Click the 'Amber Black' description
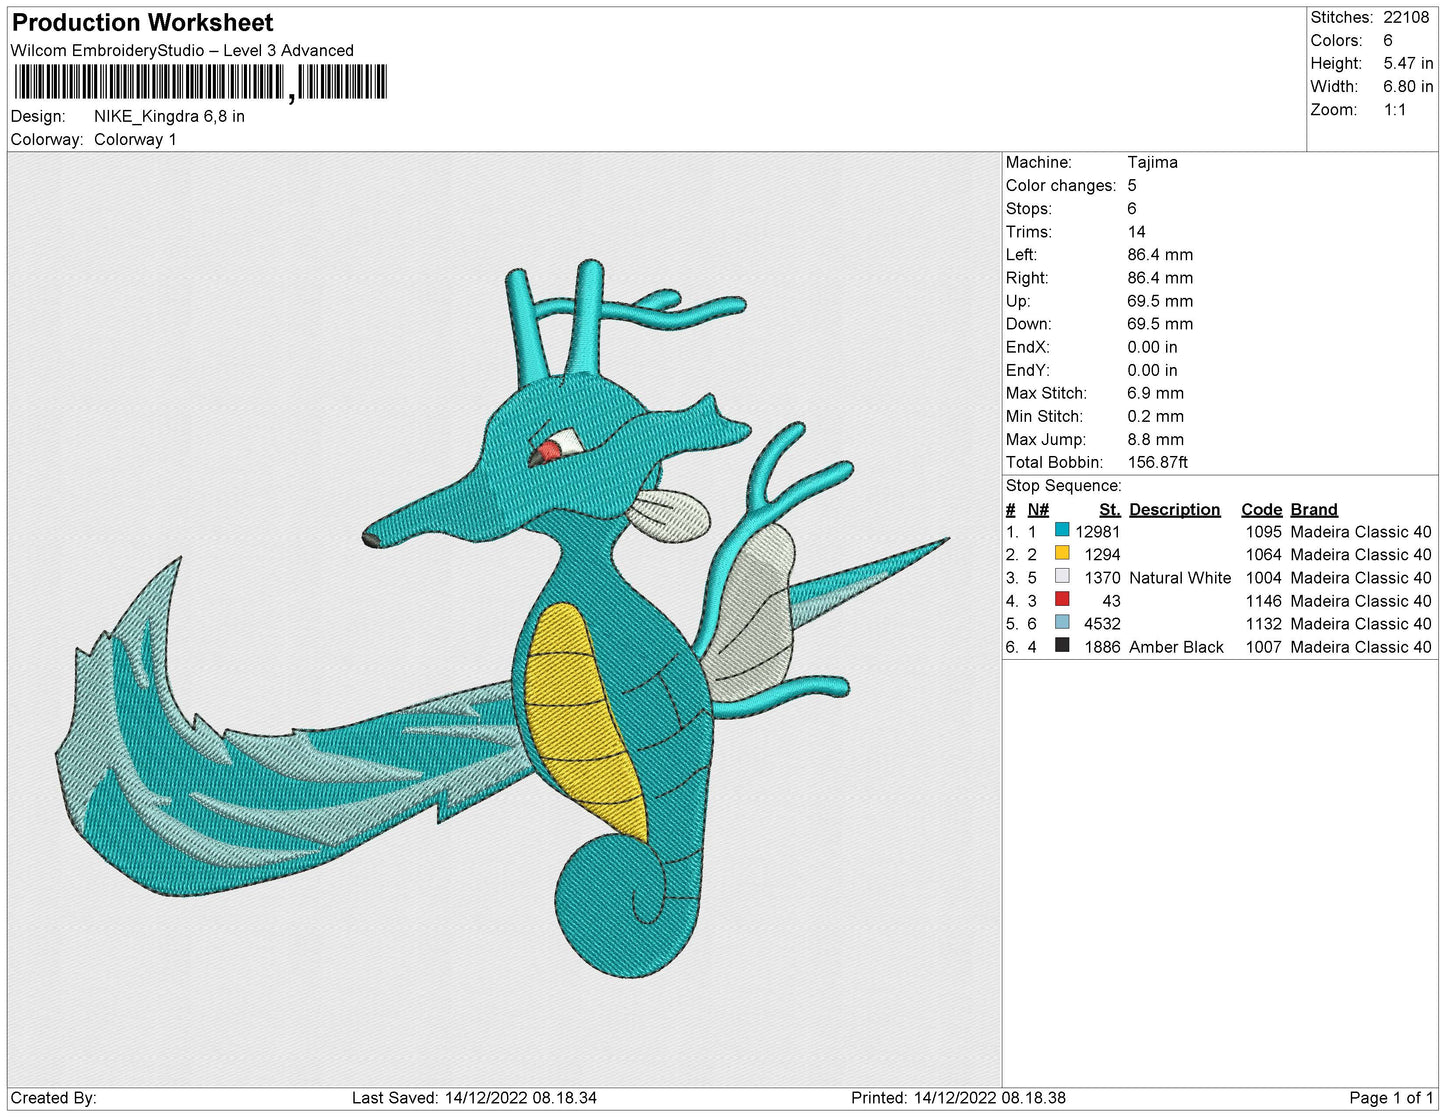 tap(1176, 647)
